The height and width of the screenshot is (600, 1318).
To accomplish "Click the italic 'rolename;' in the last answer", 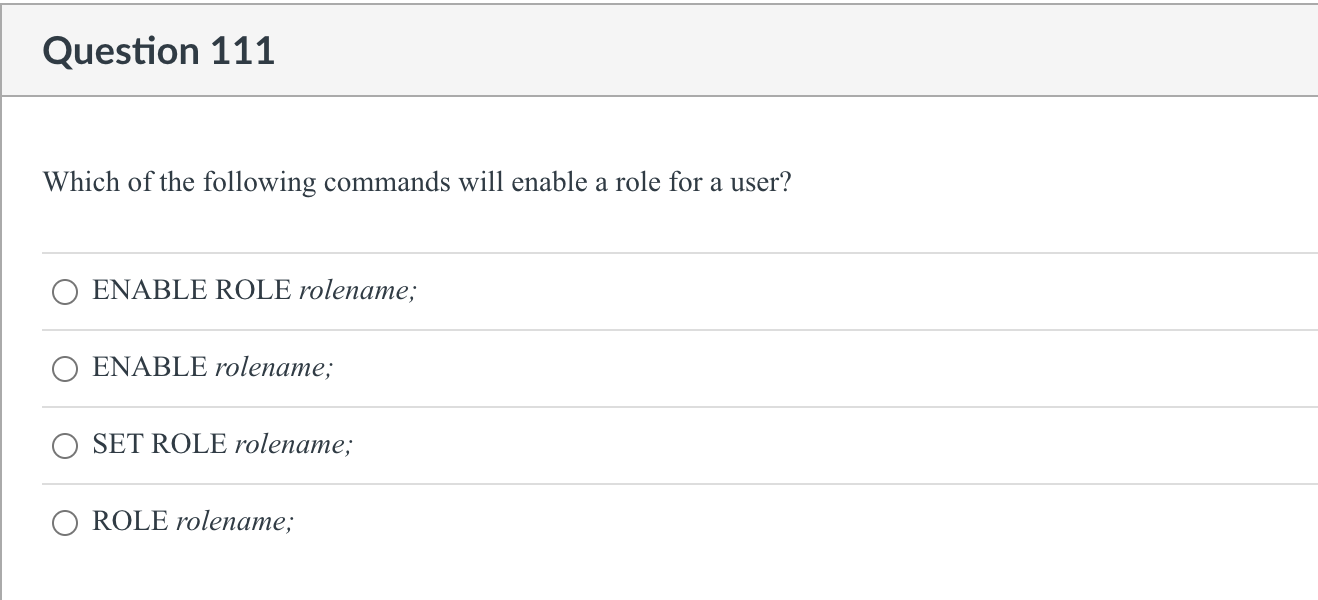I will tap(235, 523).
